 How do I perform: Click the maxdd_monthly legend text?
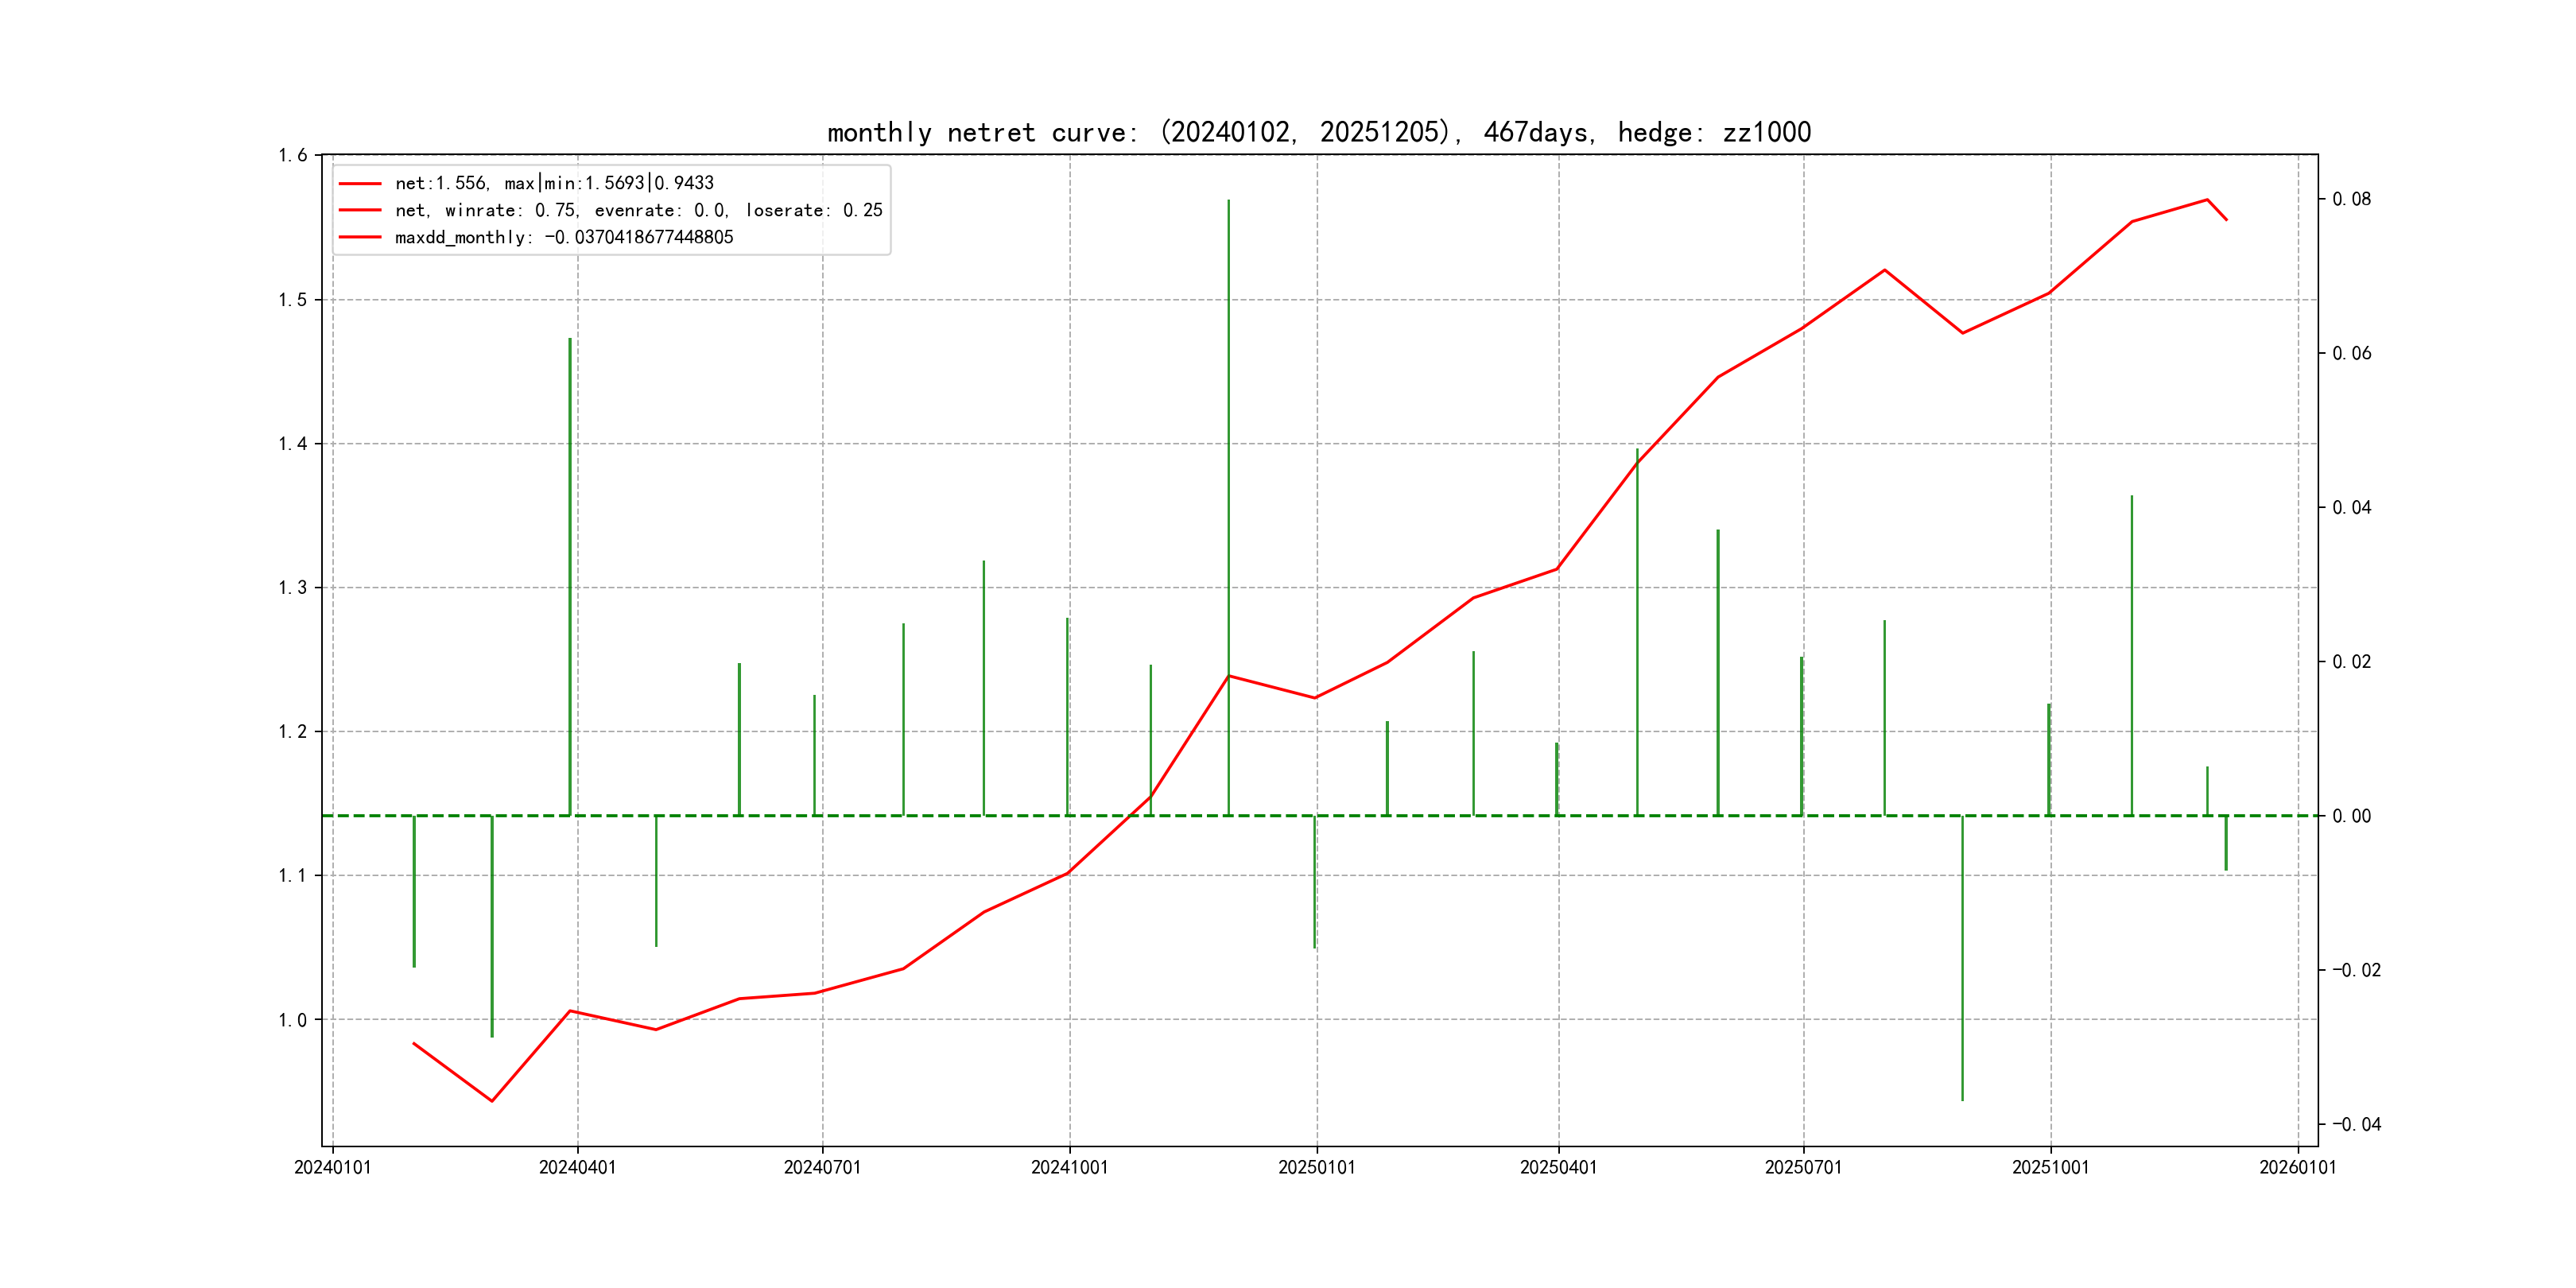[x=564, y=237]
